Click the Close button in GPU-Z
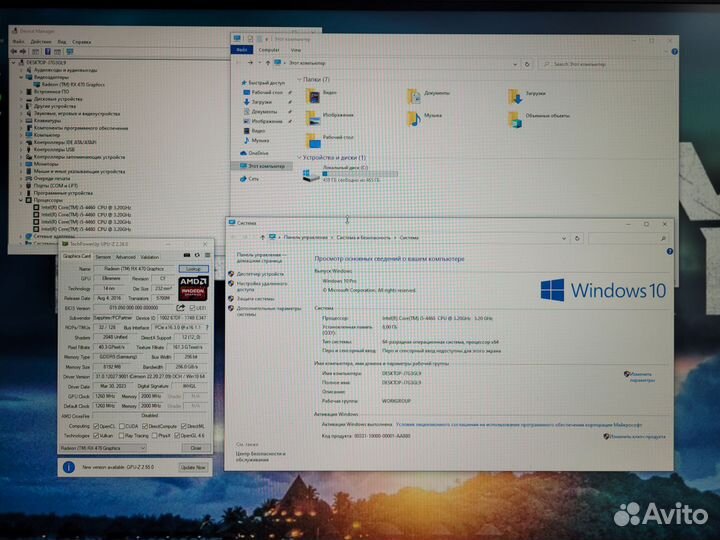720x540 pixels. 196,448
